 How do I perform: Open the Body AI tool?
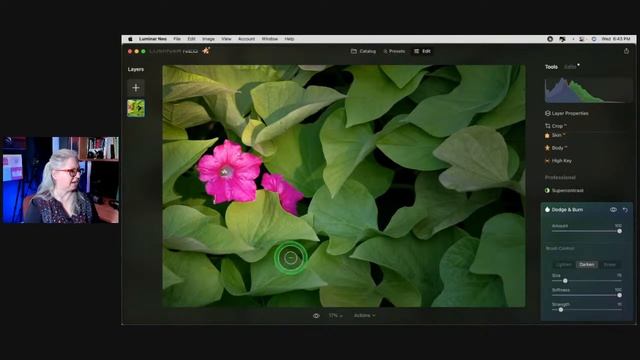coord(556,148)
